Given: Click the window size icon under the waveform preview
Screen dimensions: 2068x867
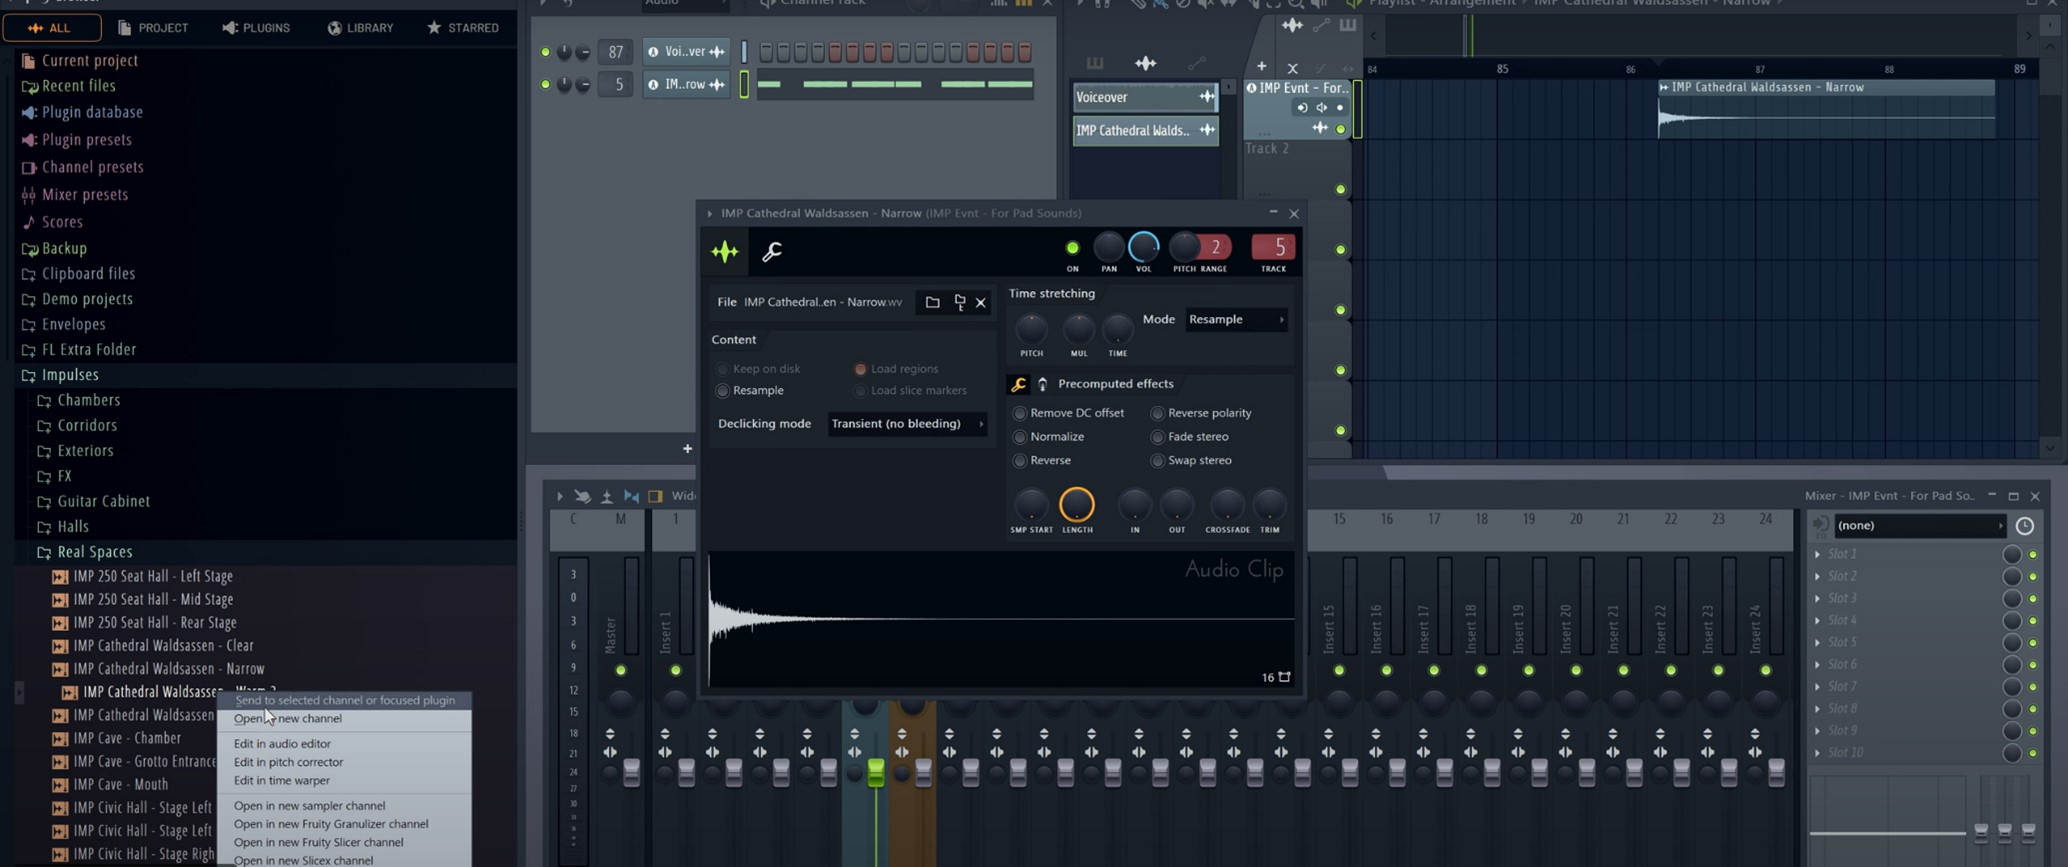Looking at the screenshot, I should pos(1285,677).
